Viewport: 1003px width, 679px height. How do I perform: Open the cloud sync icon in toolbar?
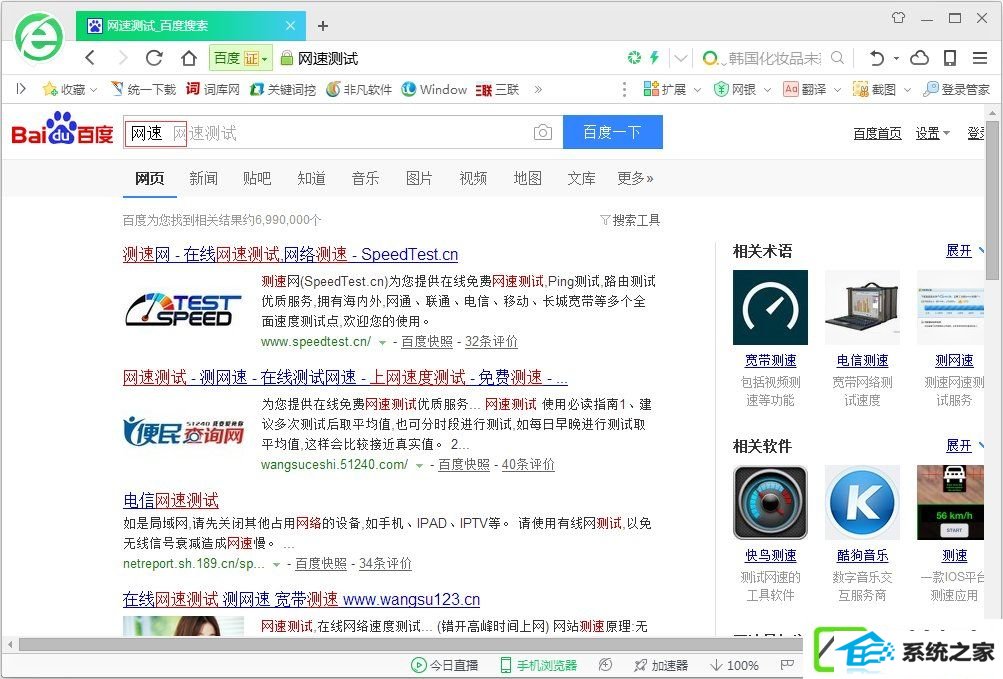coord(919,58)
